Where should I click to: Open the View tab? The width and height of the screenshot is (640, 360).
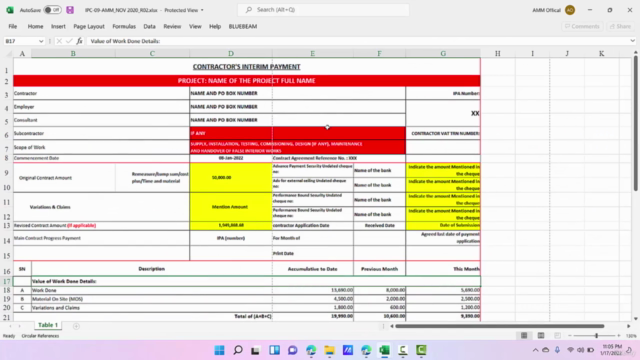click(x=195, y=26)
